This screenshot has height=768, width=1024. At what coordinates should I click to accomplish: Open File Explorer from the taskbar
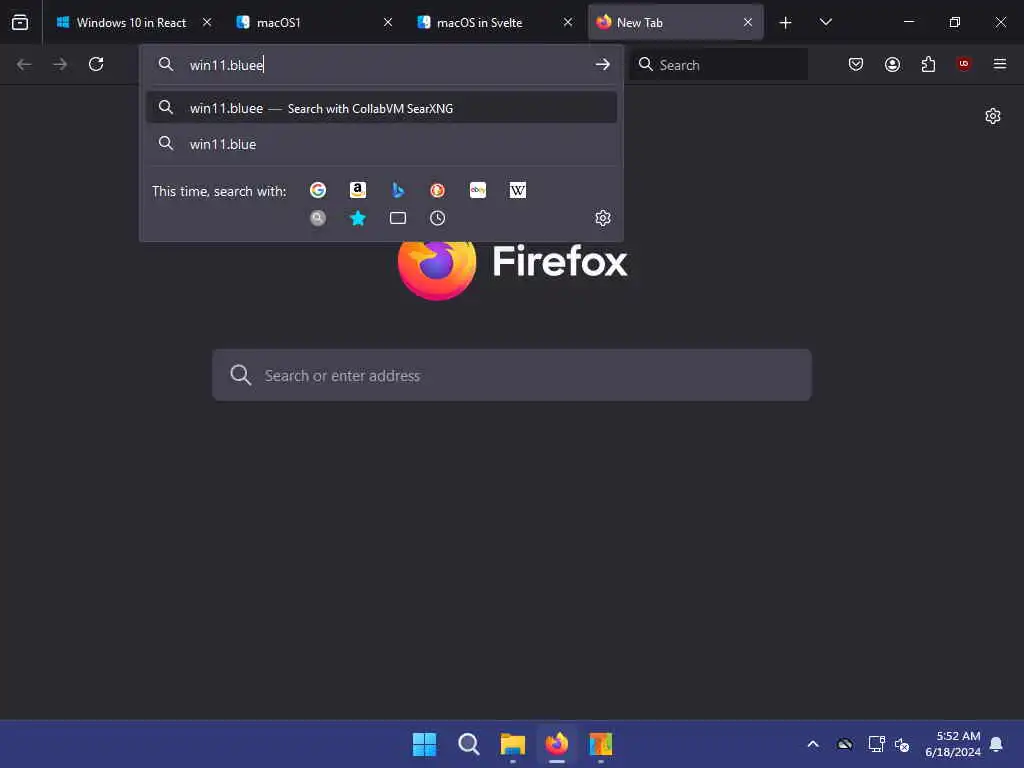[x=513, y=744]
